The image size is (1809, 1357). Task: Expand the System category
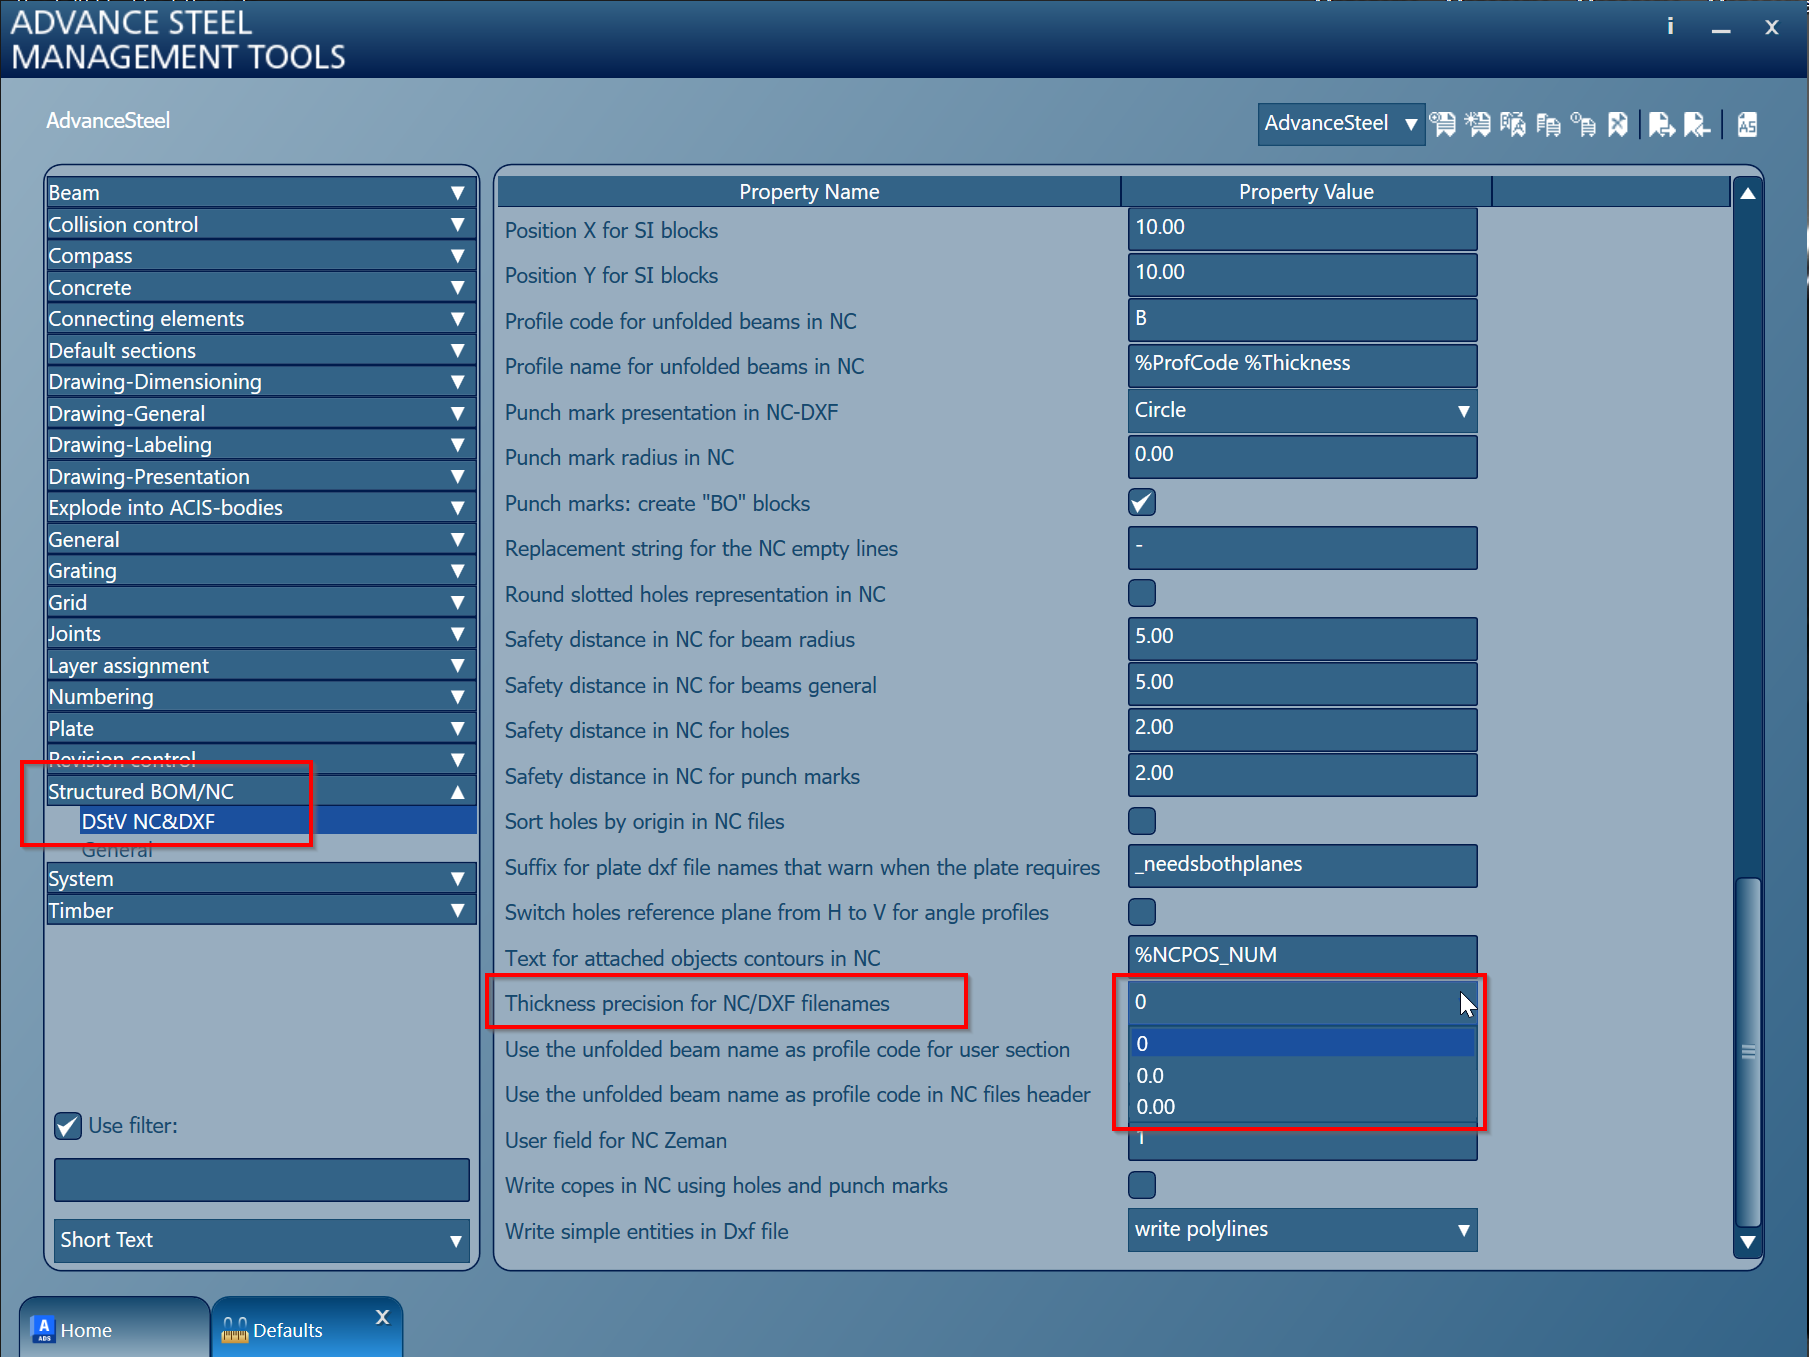pyautogui.click(x=260, y=878)
